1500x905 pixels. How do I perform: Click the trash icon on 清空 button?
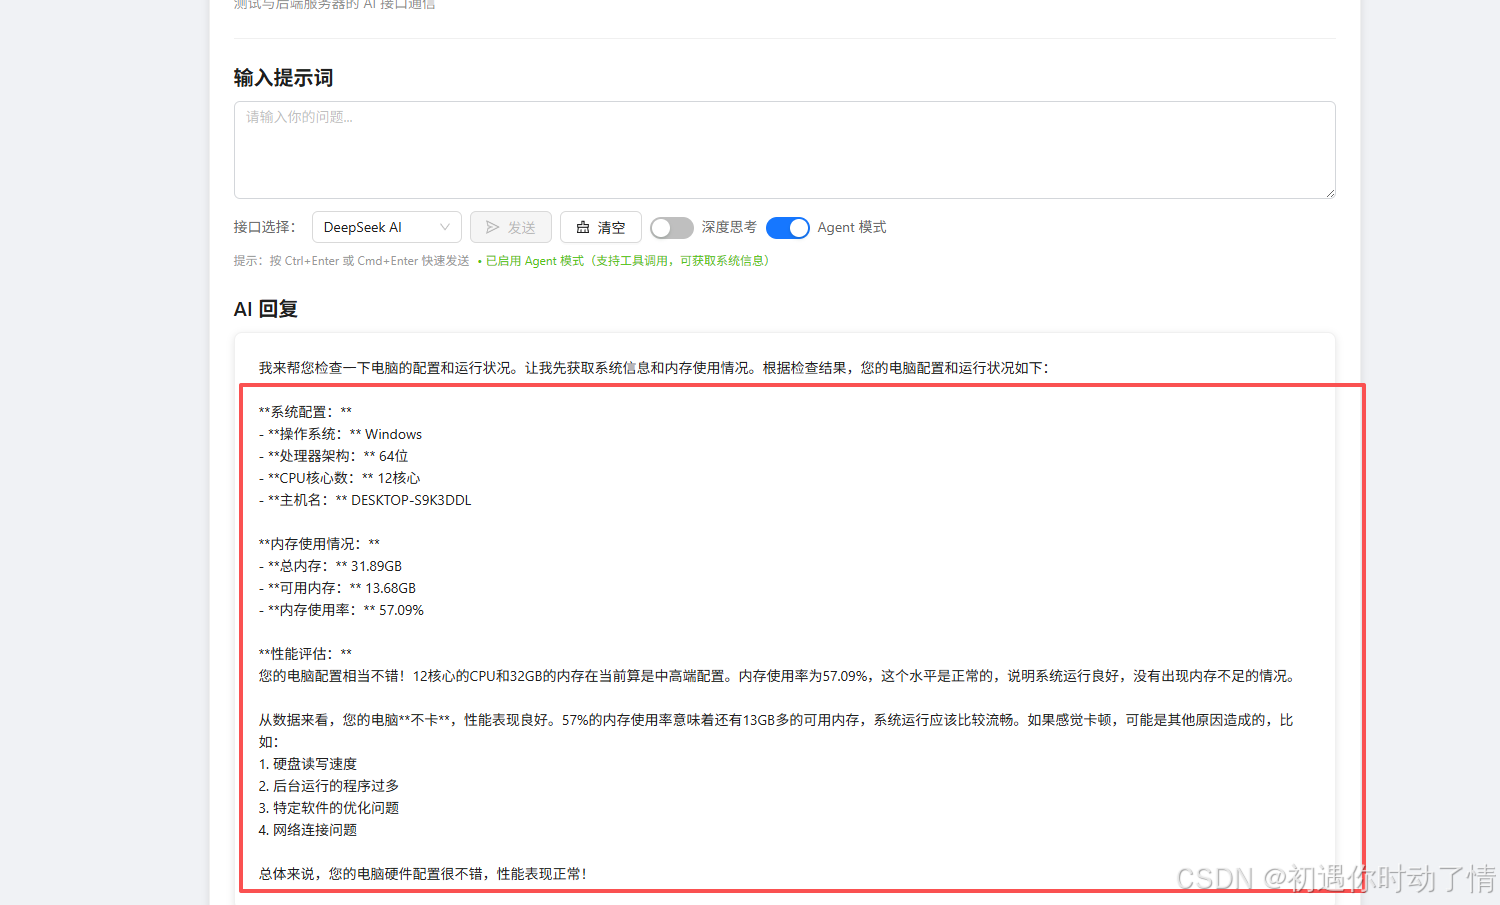tap(584, 227)
